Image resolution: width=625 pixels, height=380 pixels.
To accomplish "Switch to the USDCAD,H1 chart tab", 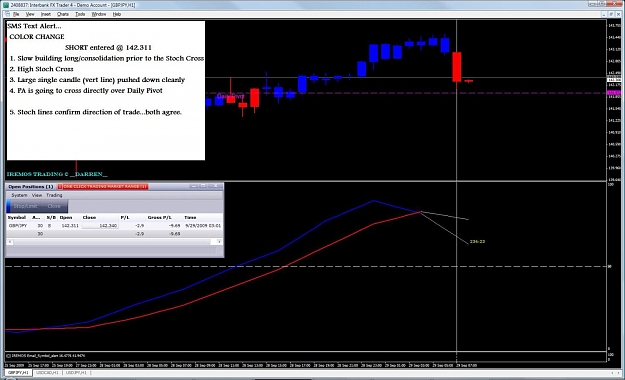I will (x=47, y=372).
